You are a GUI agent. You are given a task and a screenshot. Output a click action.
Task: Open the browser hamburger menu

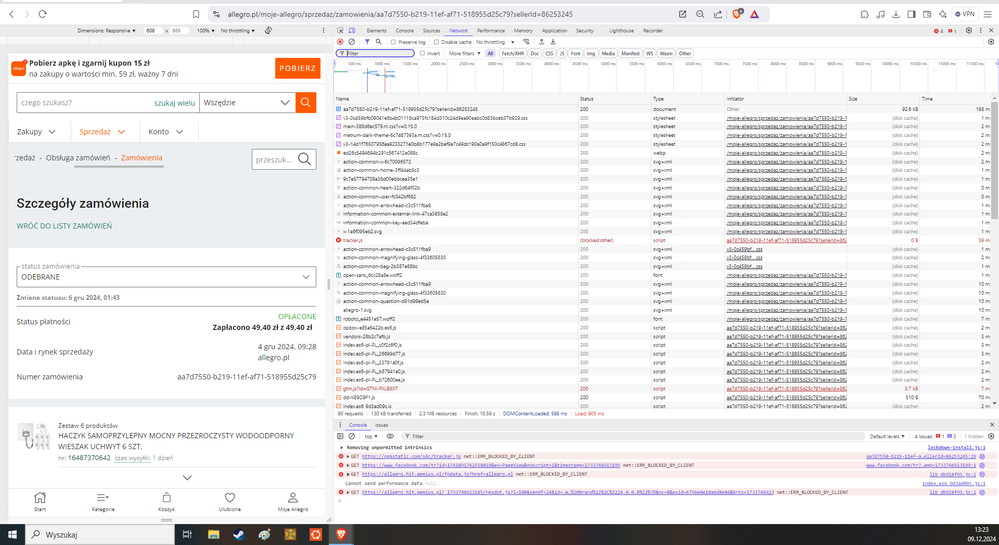coord(988,14)
